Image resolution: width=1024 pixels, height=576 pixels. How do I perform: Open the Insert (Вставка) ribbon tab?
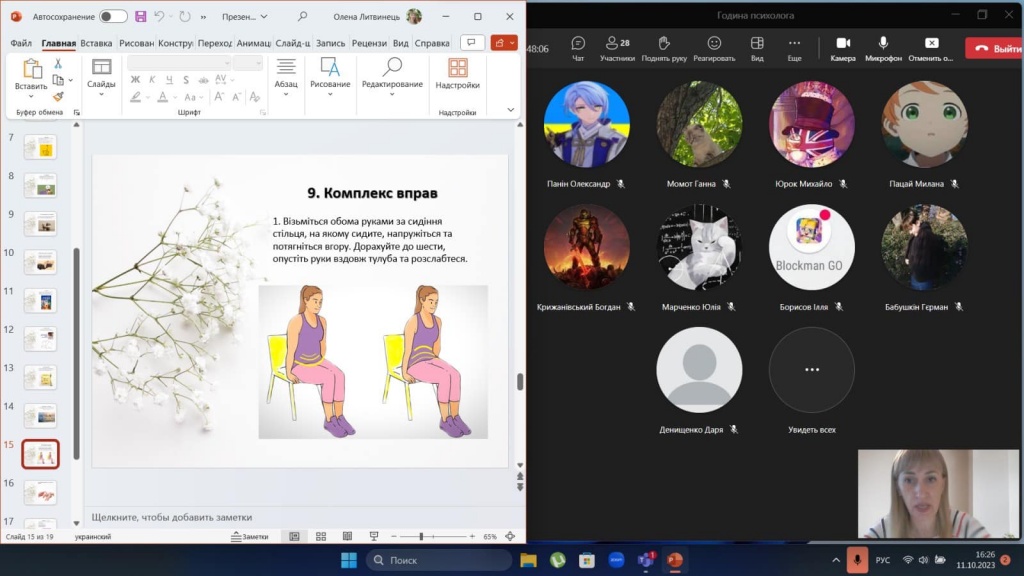(96, 43)
